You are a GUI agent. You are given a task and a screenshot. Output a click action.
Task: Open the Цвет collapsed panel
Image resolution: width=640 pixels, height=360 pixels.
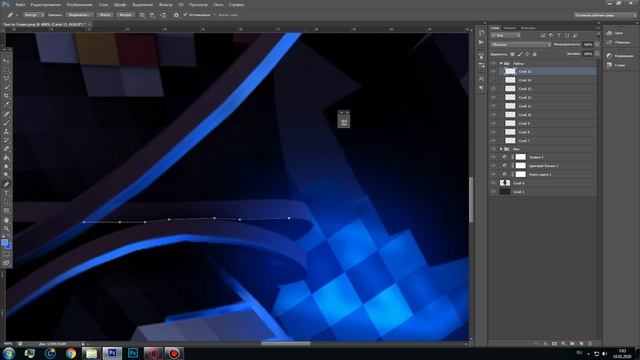[615, 33]
